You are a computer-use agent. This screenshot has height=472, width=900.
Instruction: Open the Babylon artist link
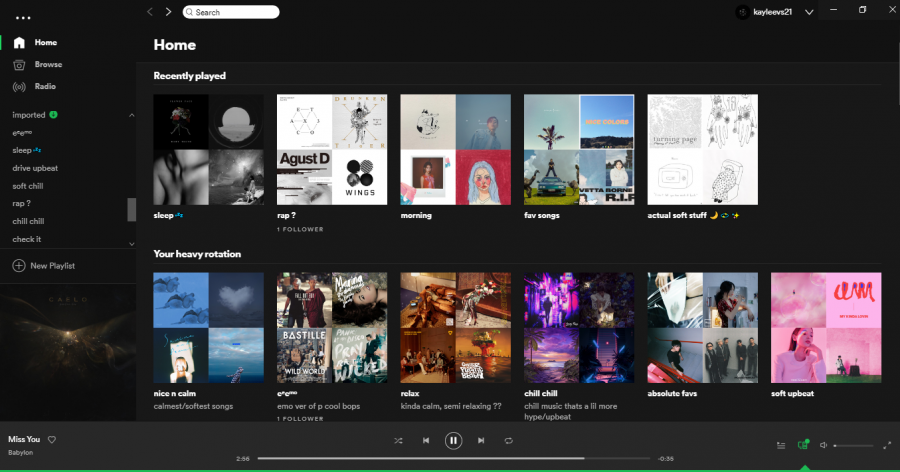coord(21,452)
